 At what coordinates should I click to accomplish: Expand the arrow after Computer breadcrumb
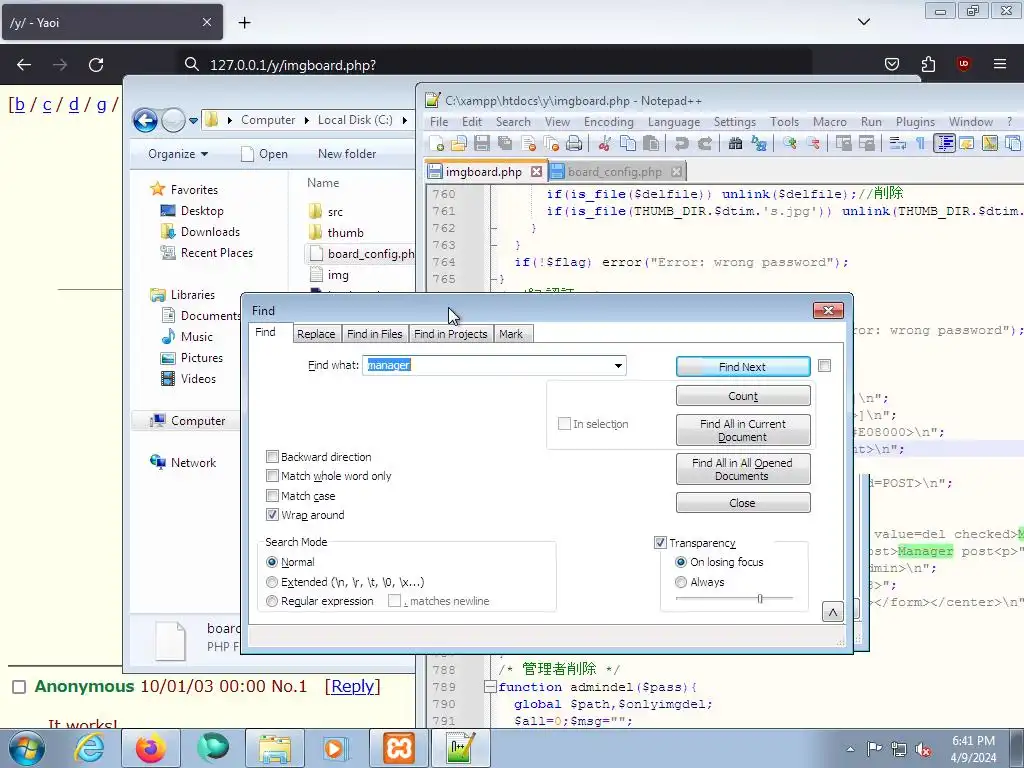point(306,120)
